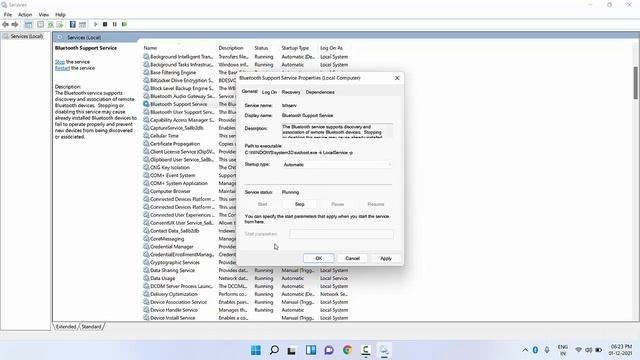Export the list using the toolbar icon
640x360 pixels.
coord(60,24)
